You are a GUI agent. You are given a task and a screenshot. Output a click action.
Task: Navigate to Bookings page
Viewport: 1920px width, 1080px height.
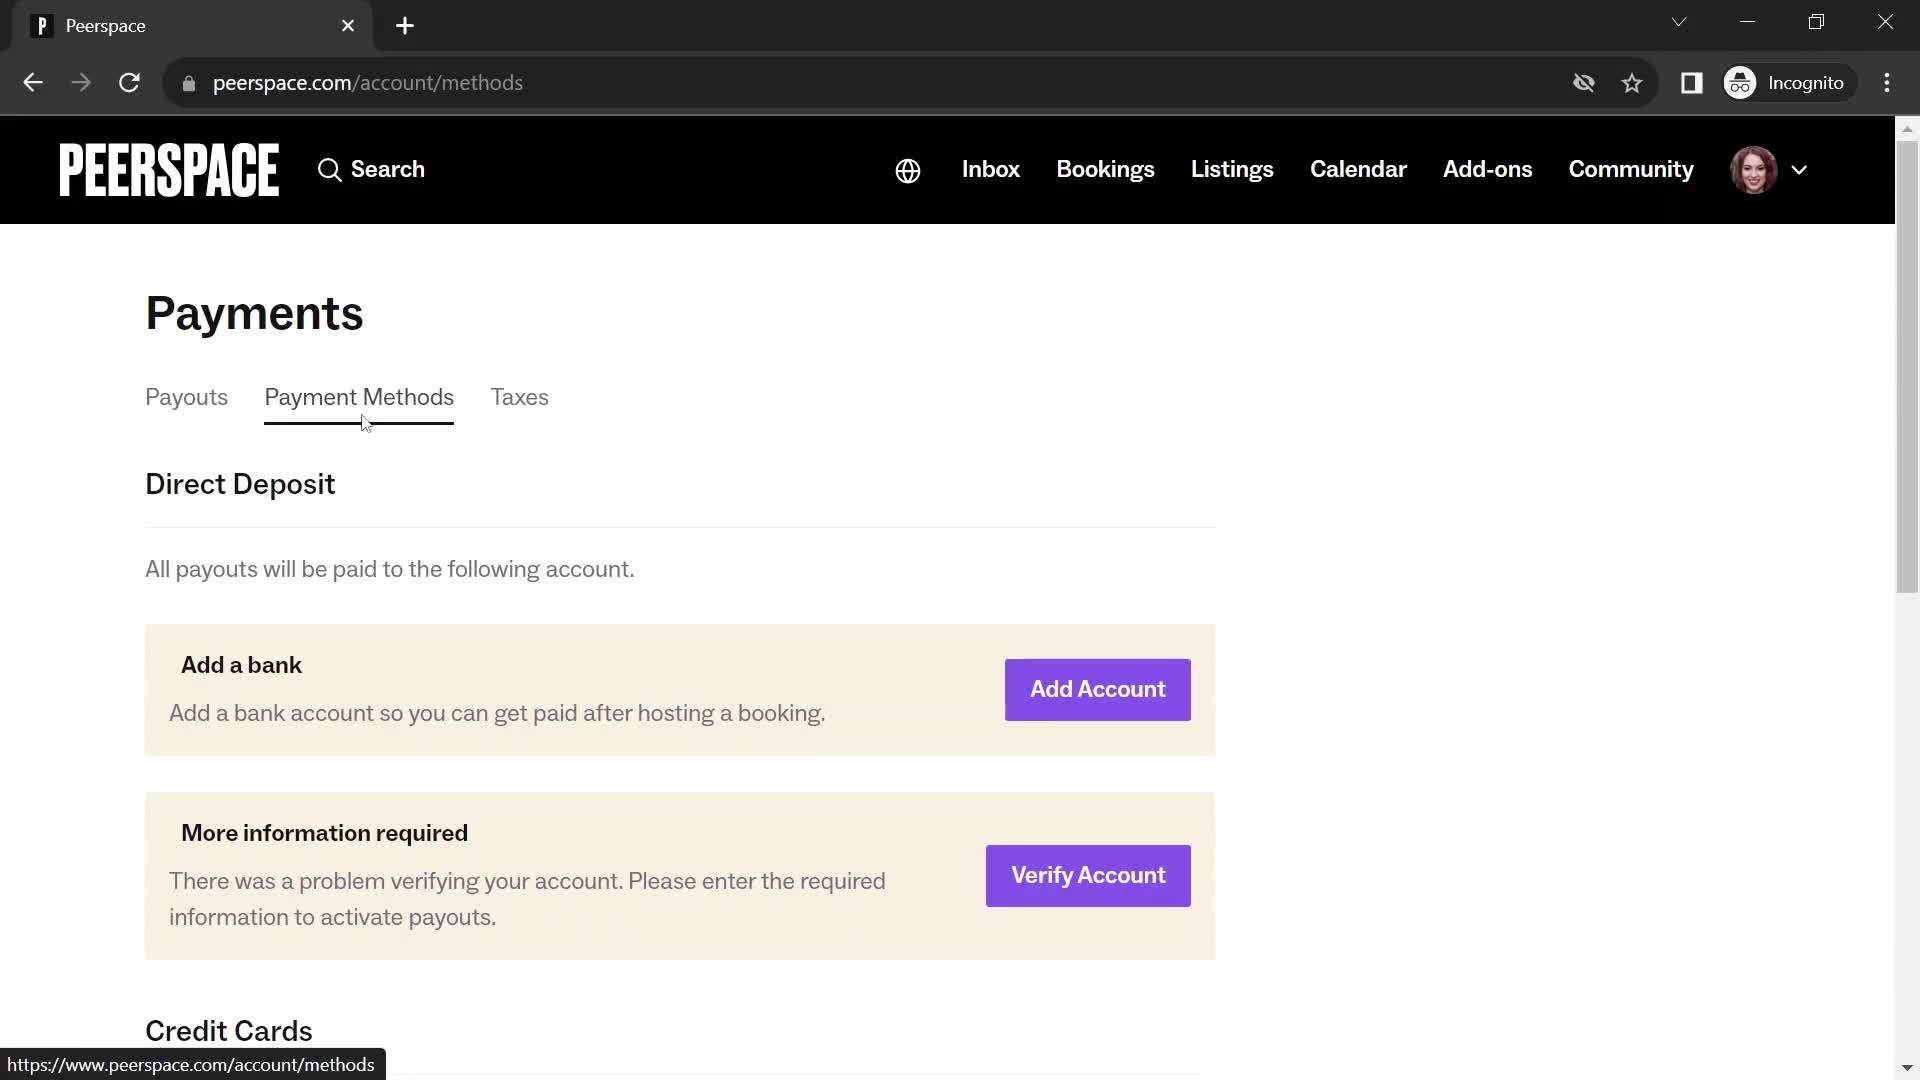tap(1105, 169)
